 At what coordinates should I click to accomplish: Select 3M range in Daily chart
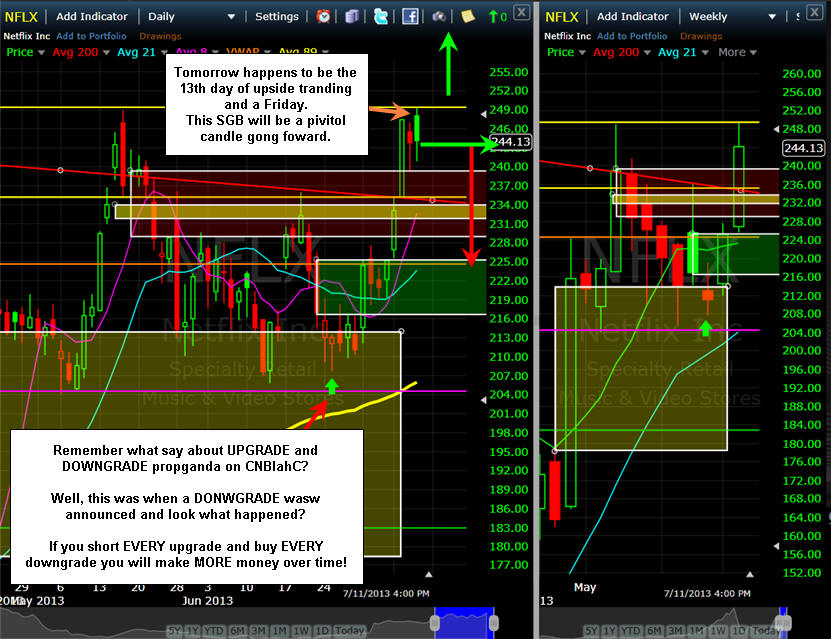click(258, 631)
